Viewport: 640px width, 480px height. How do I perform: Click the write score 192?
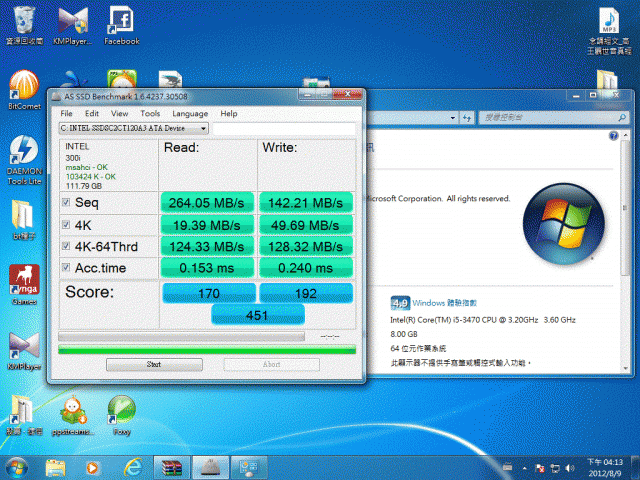[306, 293]
